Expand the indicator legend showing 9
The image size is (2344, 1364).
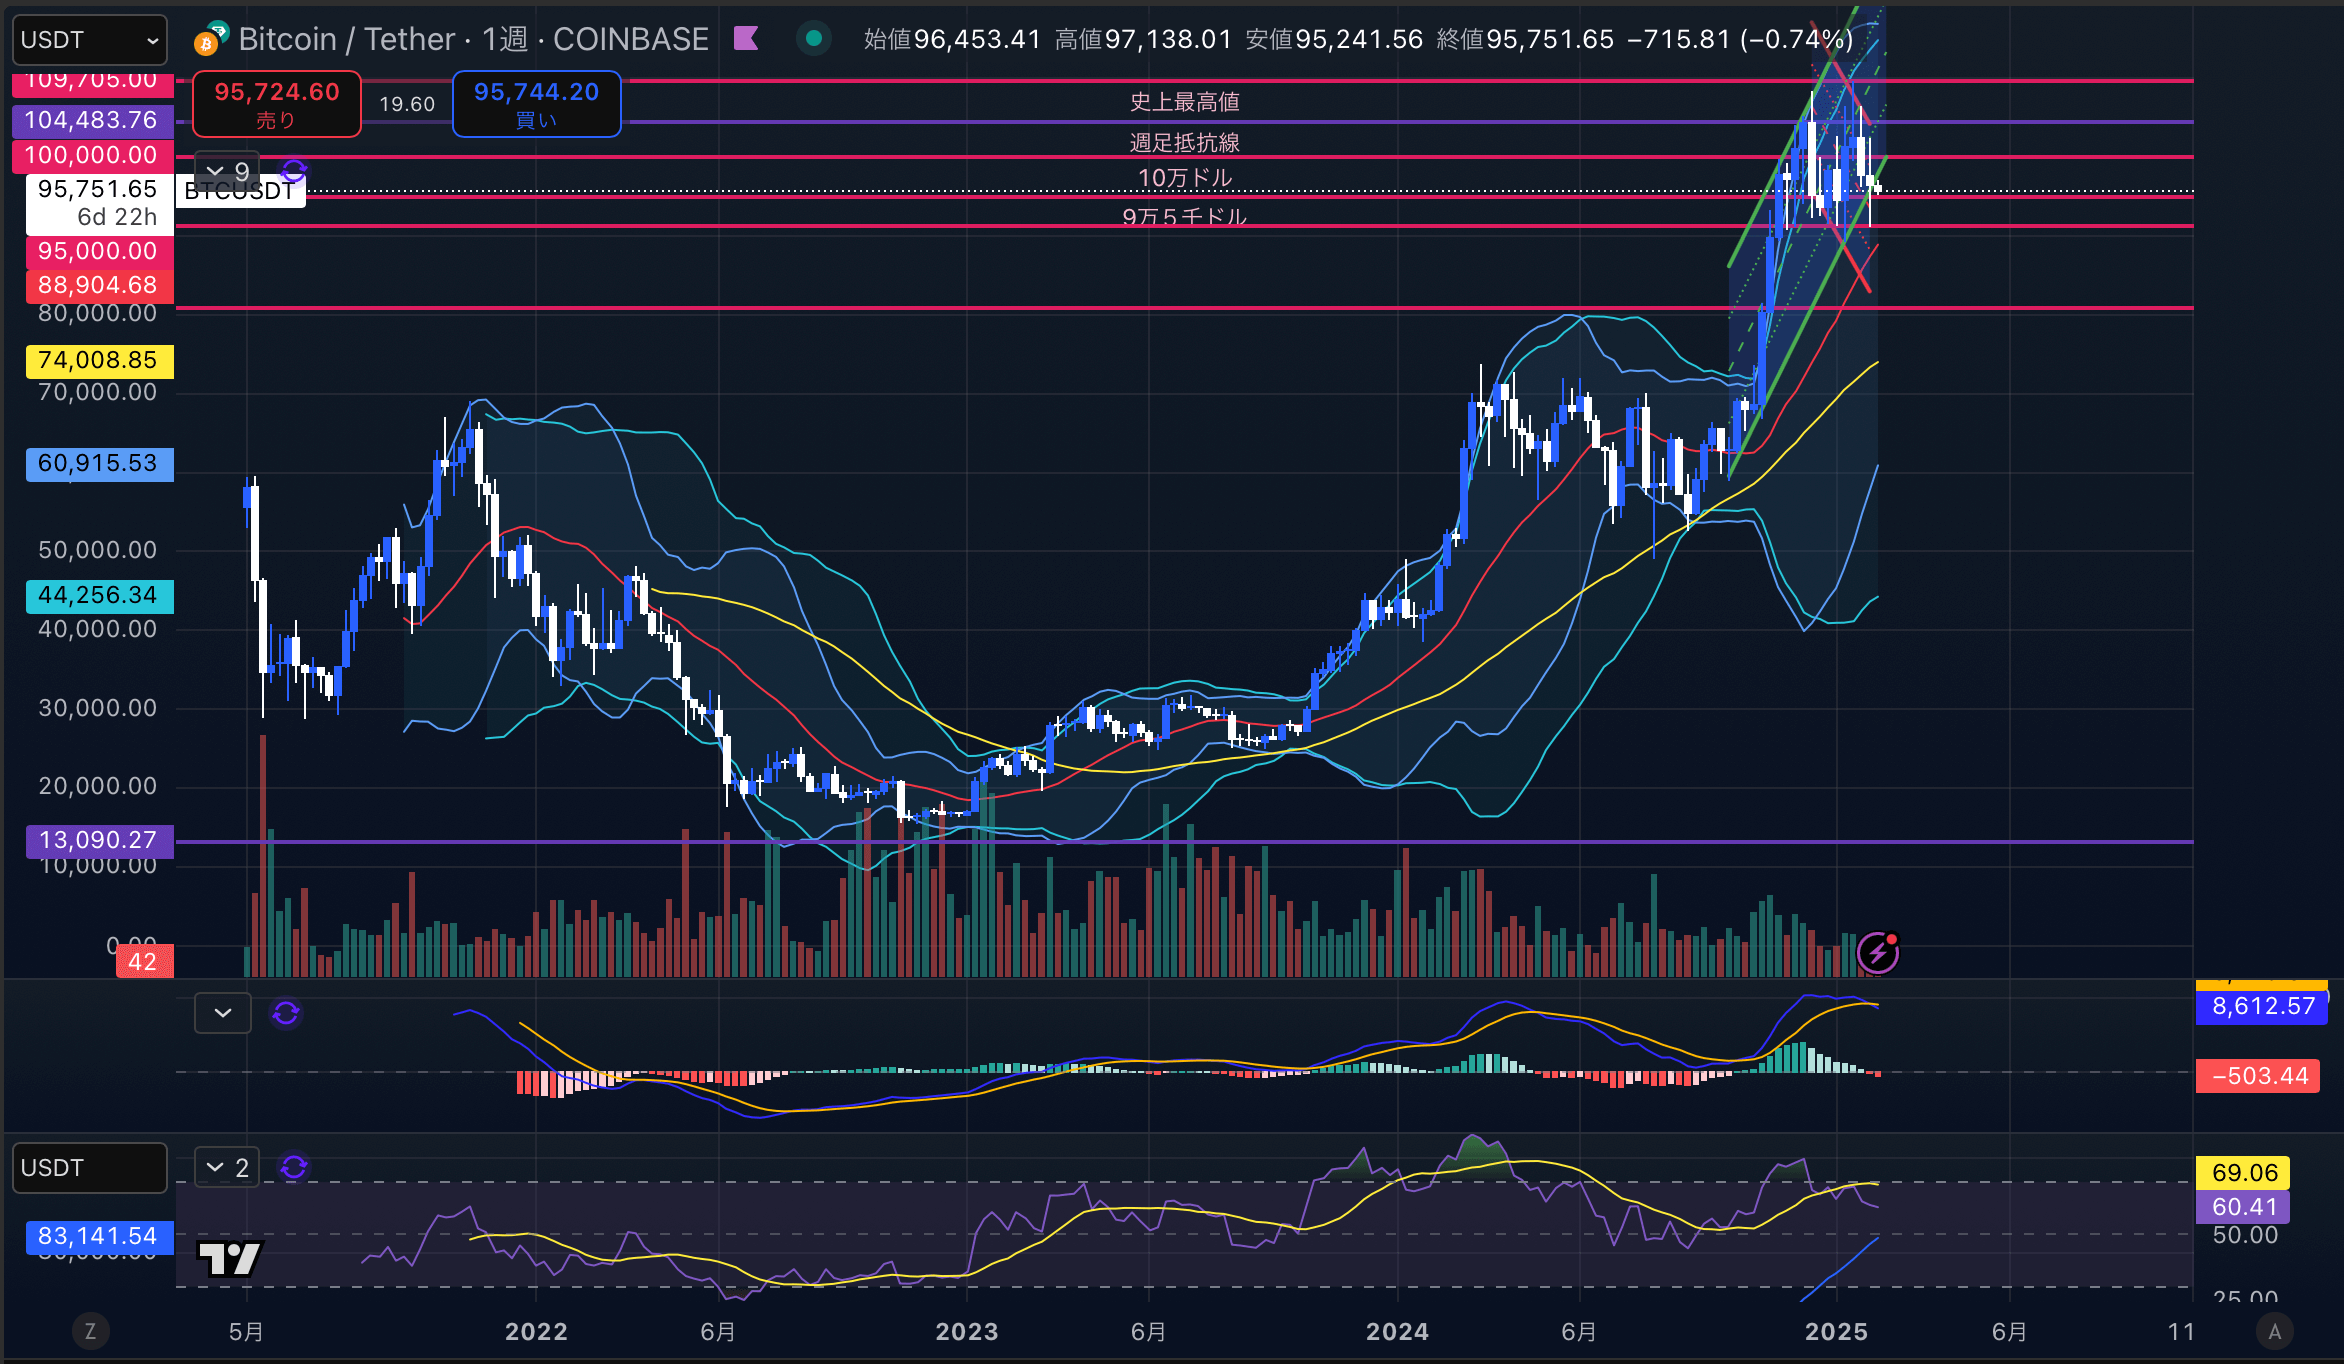(227, 171)
